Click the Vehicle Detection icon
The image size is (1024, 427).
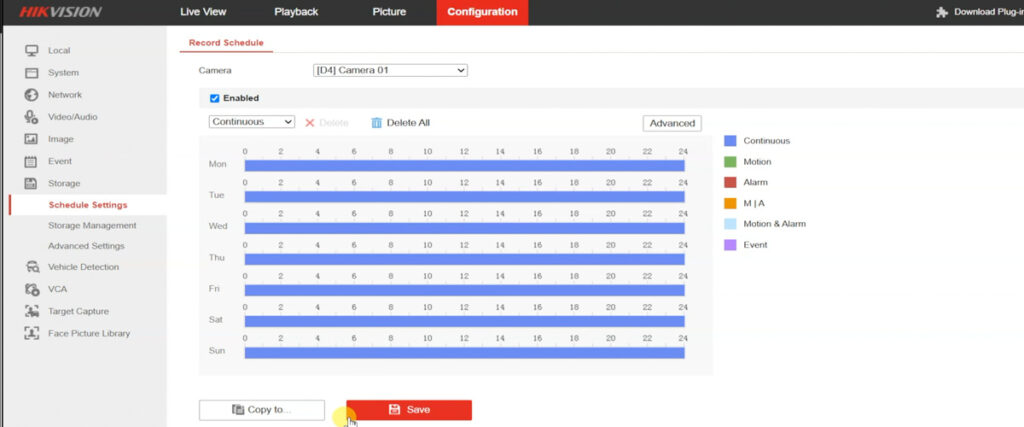point(31,267)
